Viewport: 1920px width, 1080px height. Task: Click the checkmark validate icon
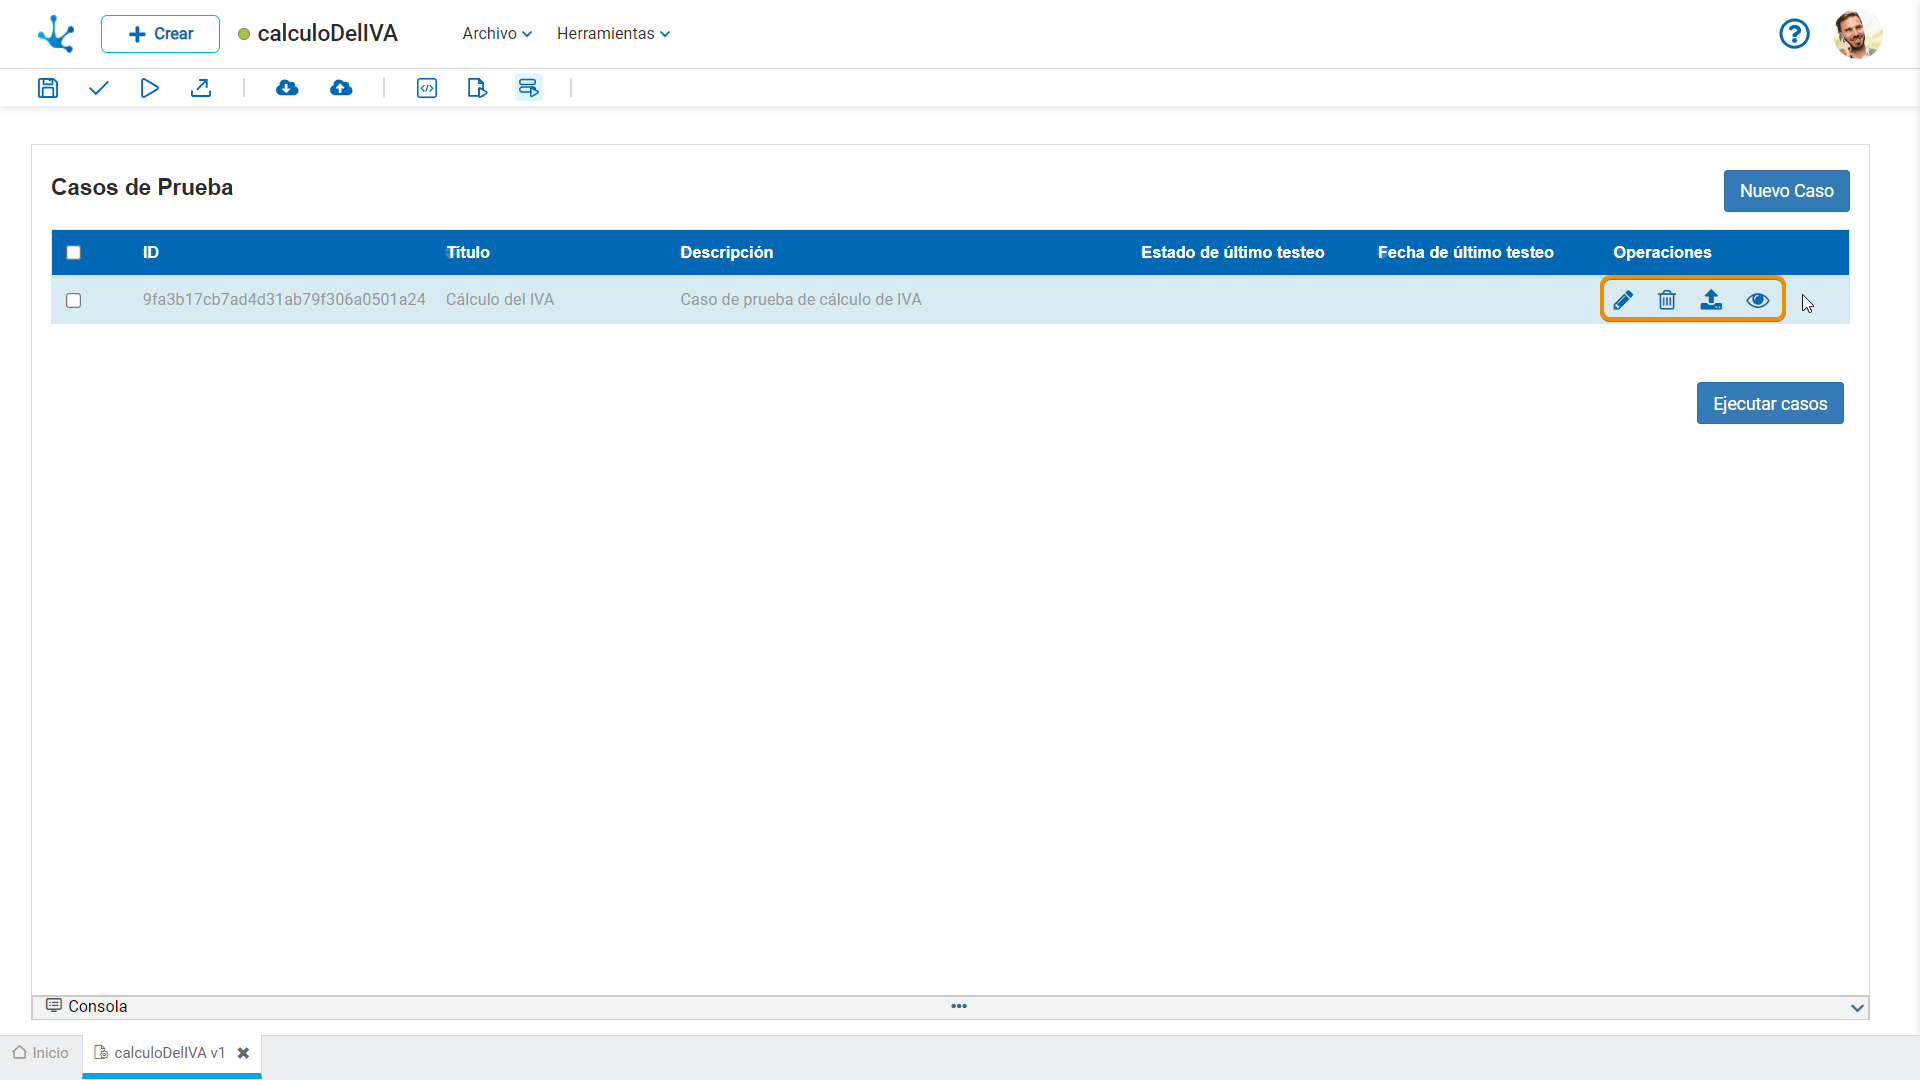pyautogui.click(x=98, y=88)
